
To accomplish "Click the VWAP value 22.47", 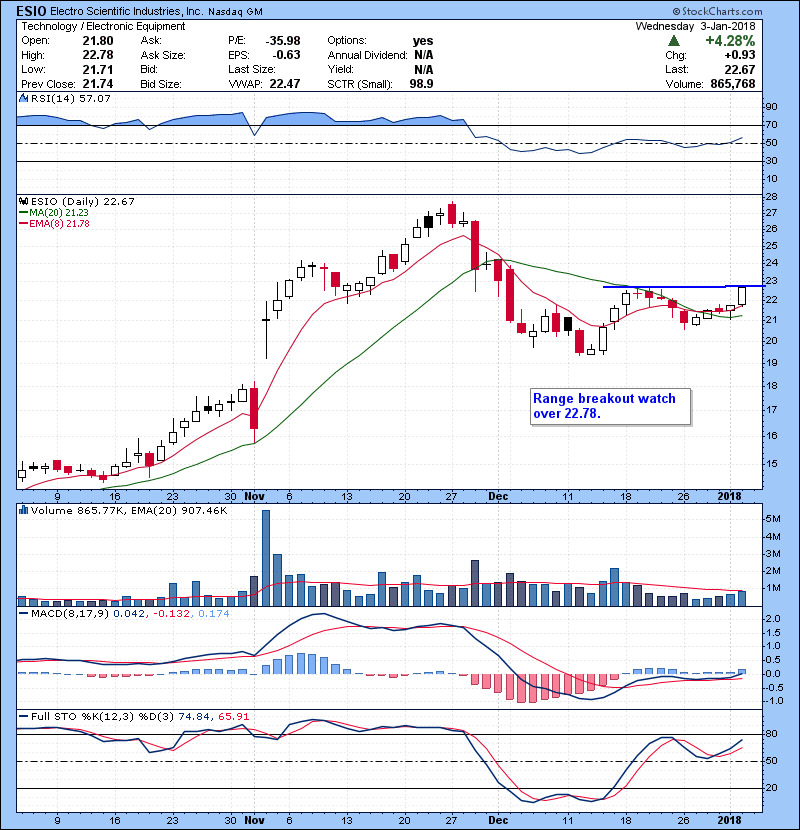I will (285, 84).
